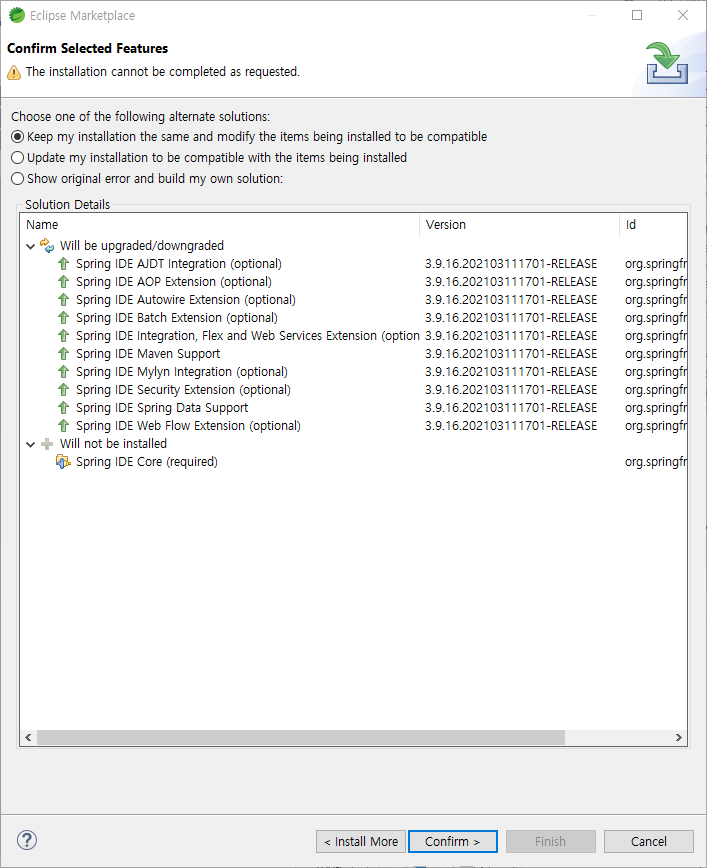Go back with the Install More button

361,841
